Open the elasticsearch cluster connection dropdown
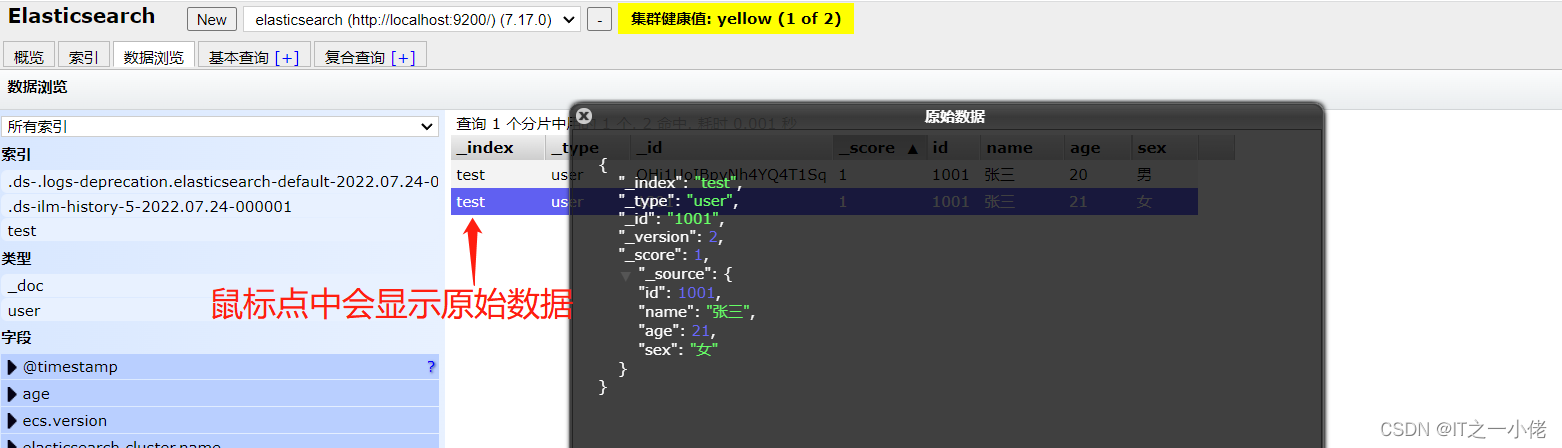1562x448 pixels. click(x=411, y=20)
